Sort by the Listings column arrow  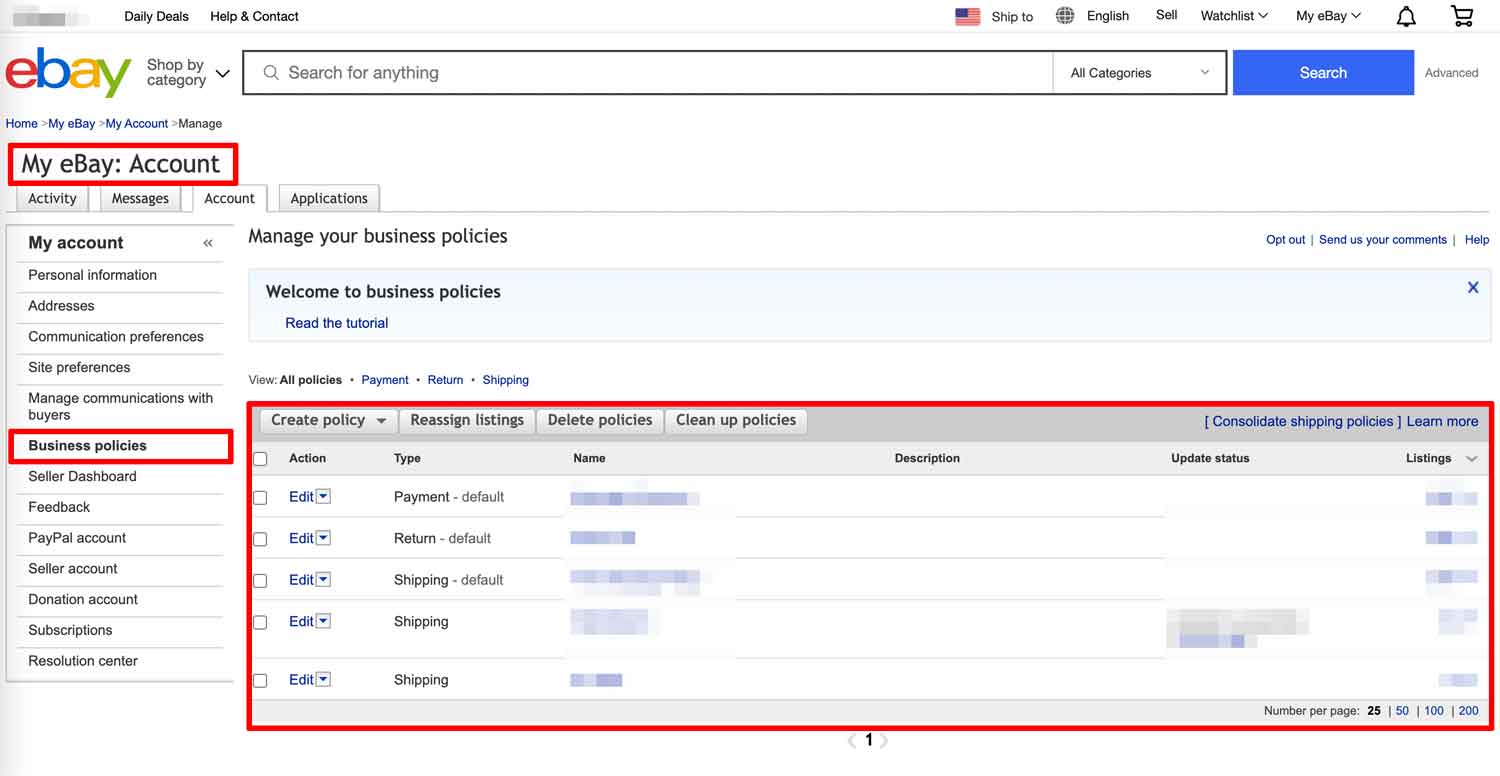click(x=1471, y=459)
